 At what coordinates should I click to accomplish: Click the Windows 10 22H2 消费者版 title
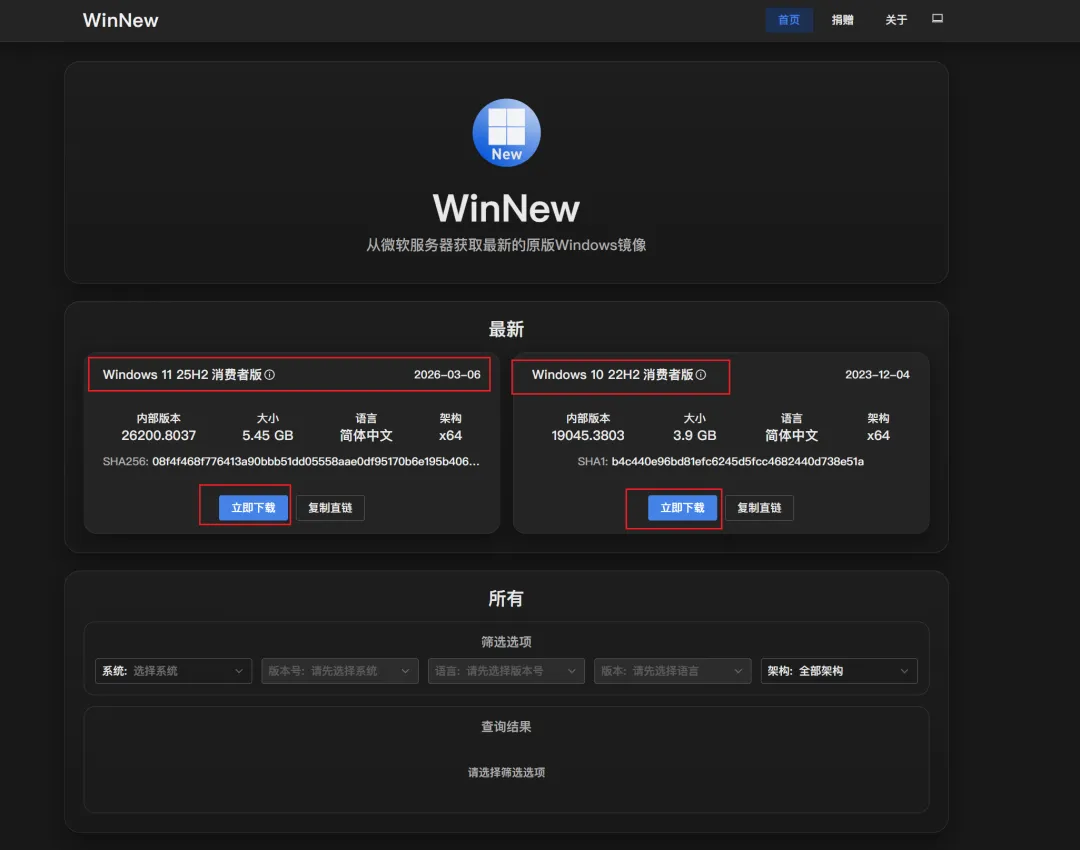click(612, 375)
